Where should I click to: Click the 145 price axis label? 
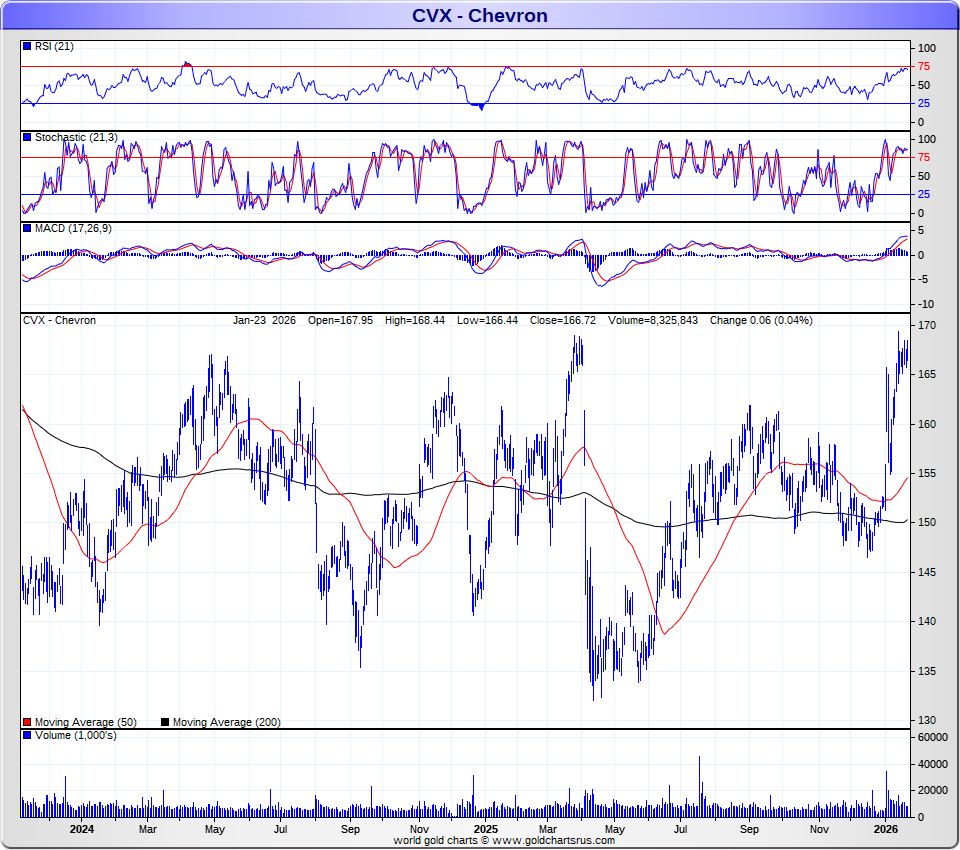[x=927, y=572]
